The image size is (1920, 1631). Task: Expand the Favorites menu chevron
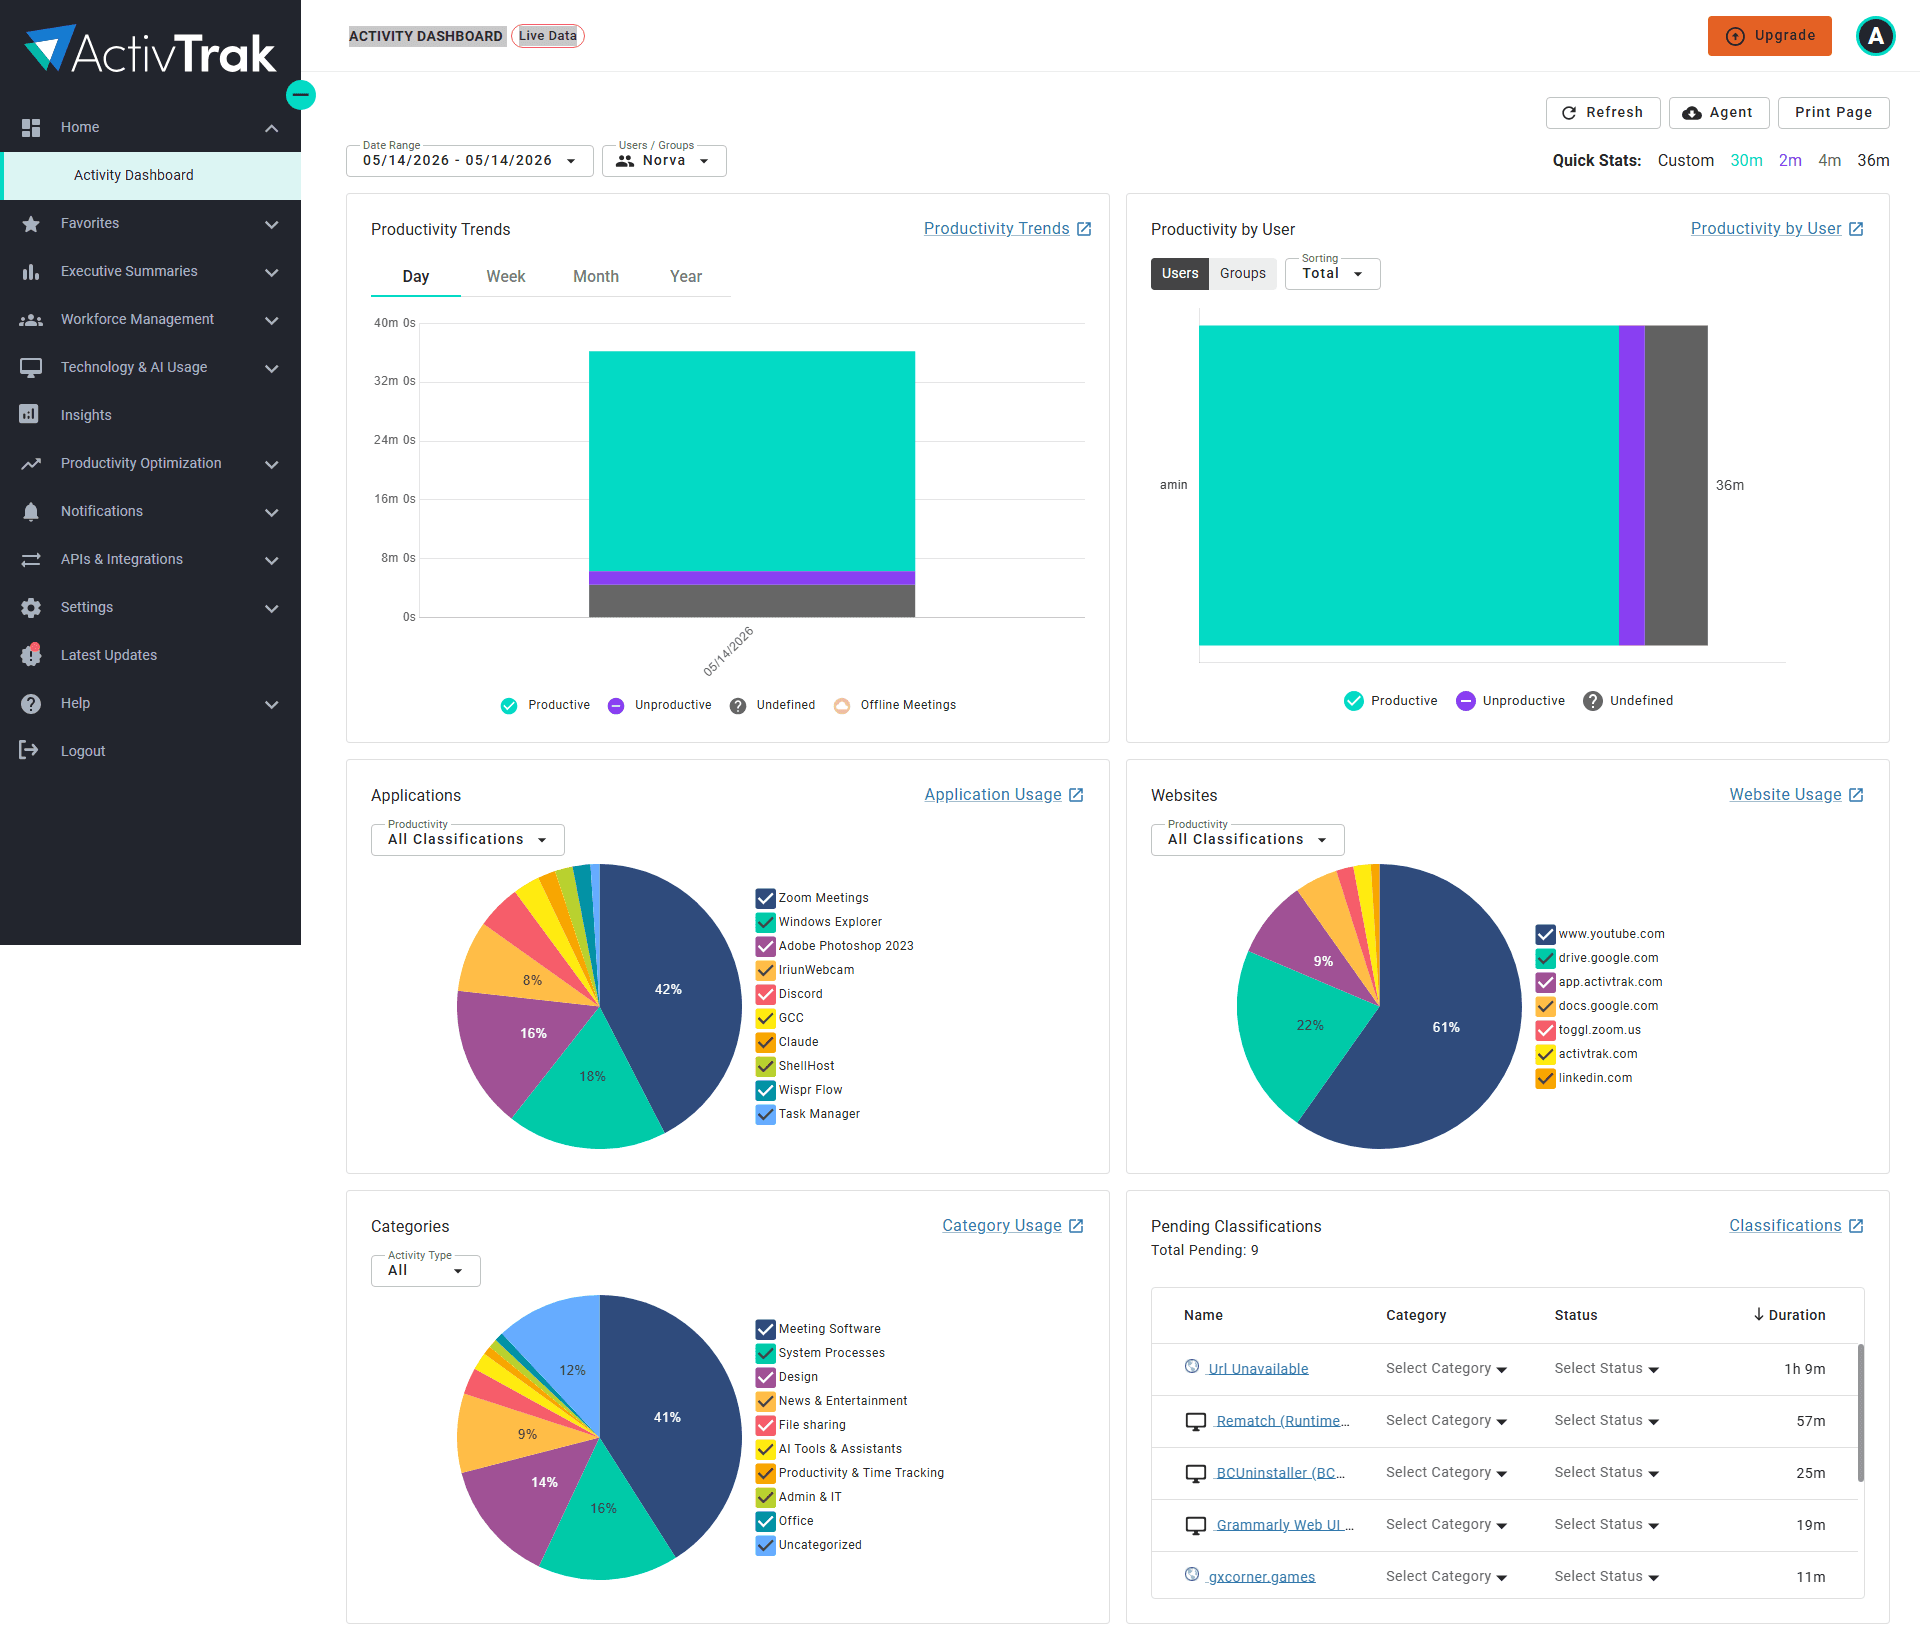pyautogui.click(x=271, y=224)
